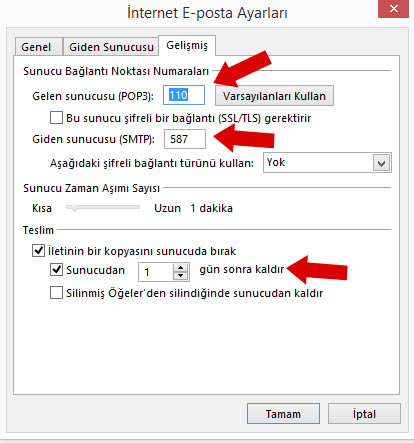Click the POP3 port field showing 110

click(184, 95)
